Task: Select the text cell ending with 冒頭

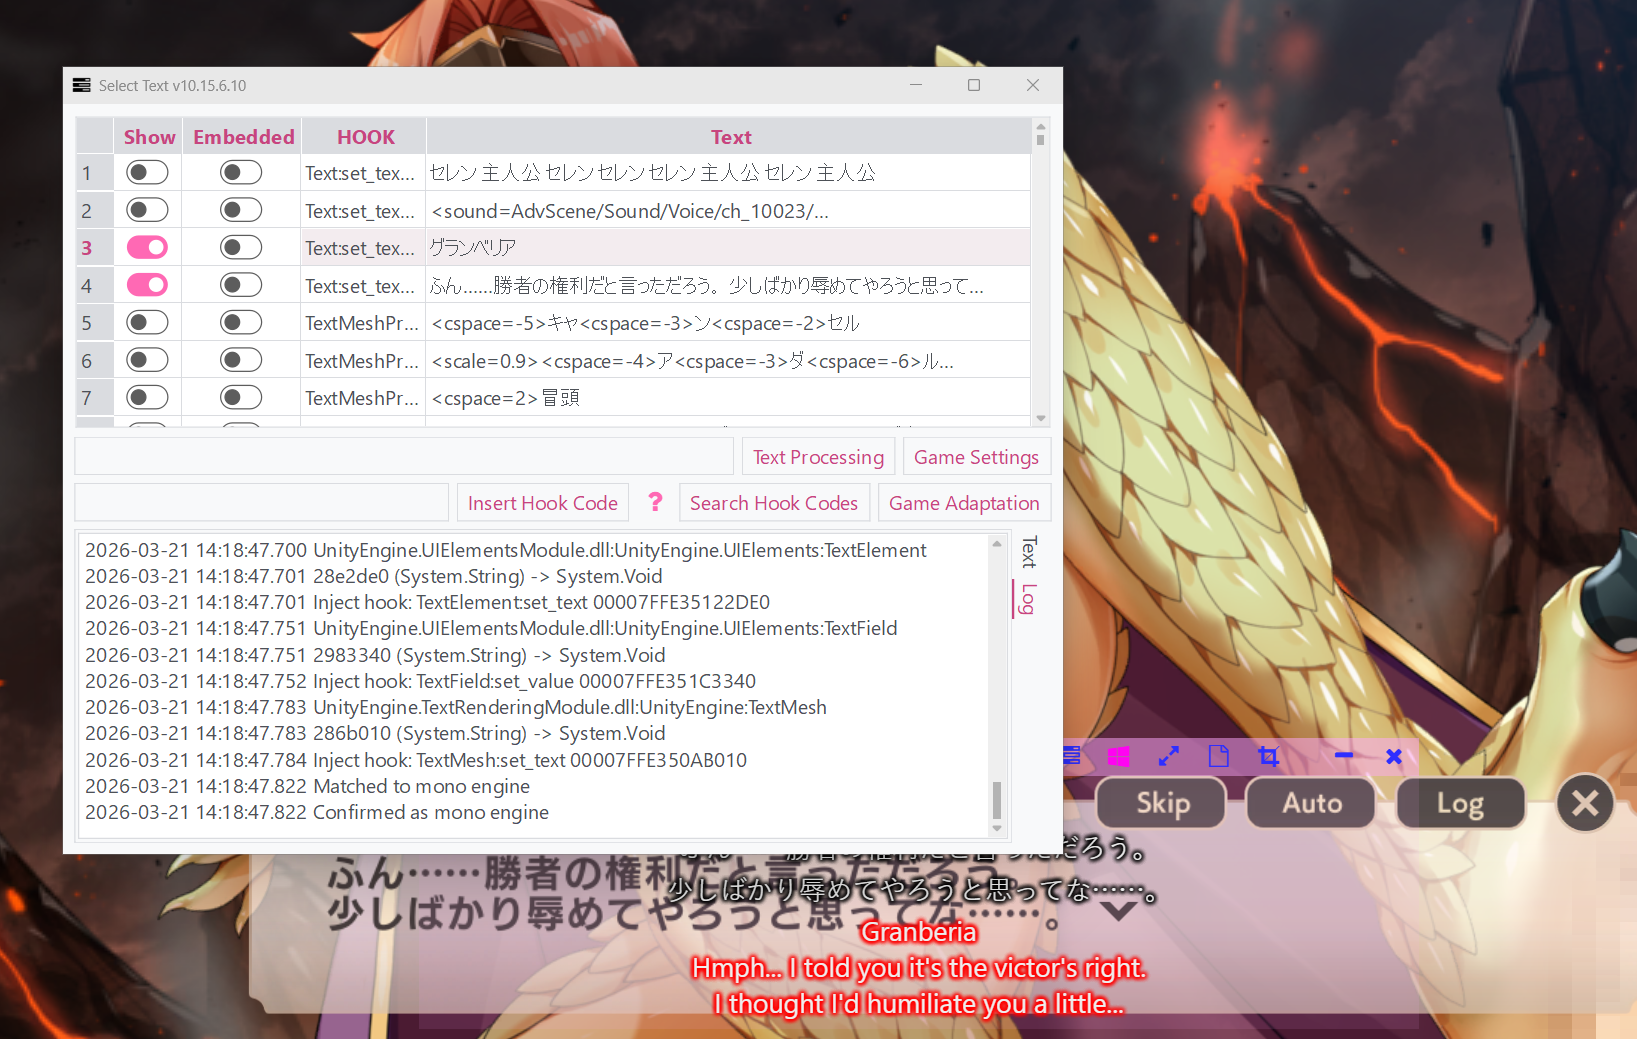Action: (728, 398)
